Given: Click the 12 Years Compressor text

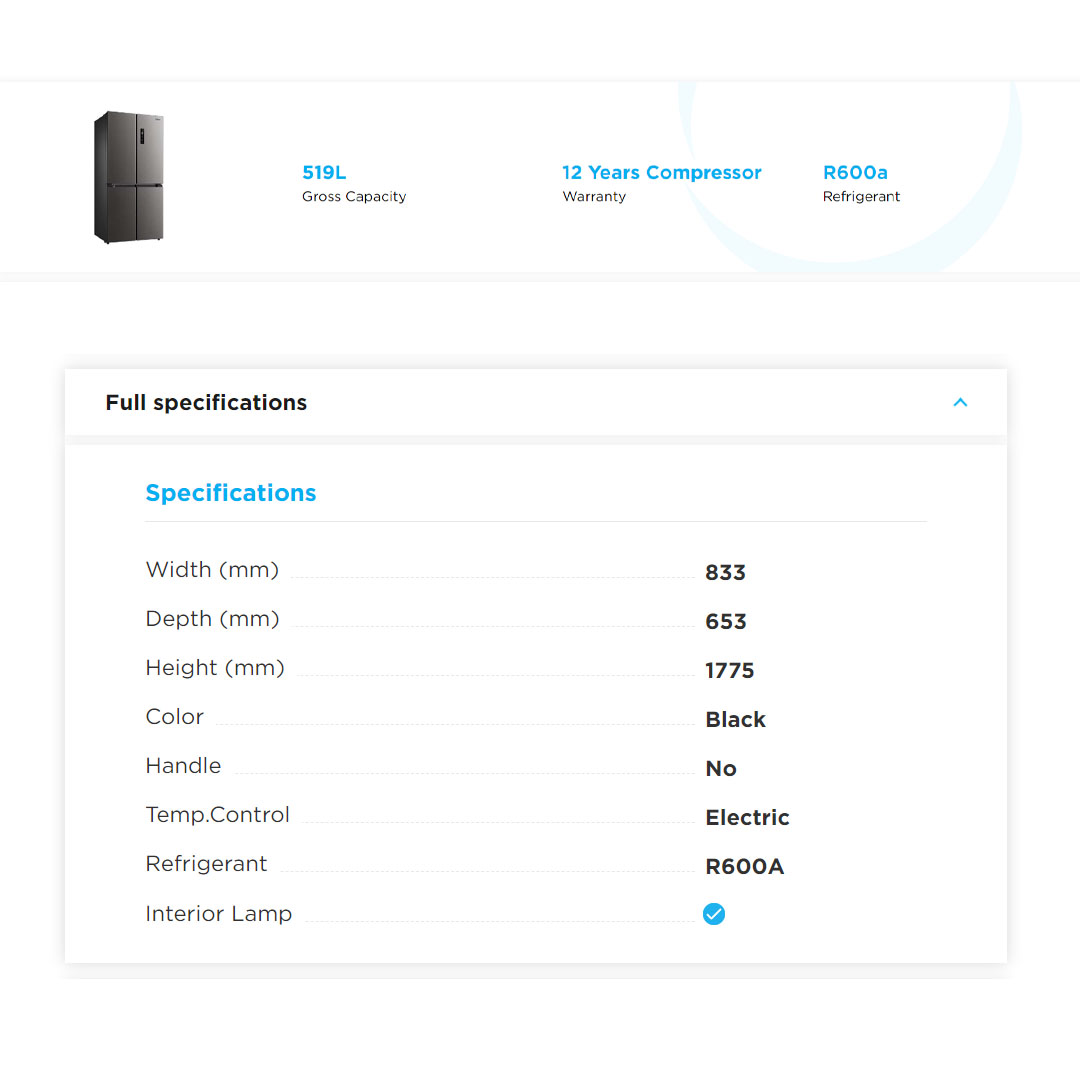Looking at the screenshot, I should (661, 173).
